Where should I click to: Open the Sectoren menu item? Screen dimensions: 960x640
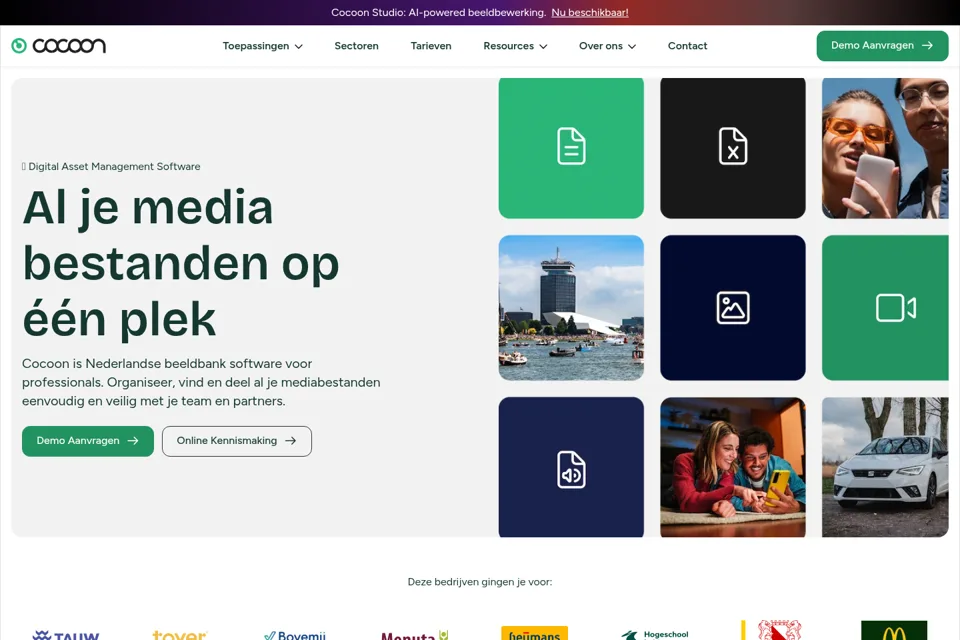[x=356, y=46]
